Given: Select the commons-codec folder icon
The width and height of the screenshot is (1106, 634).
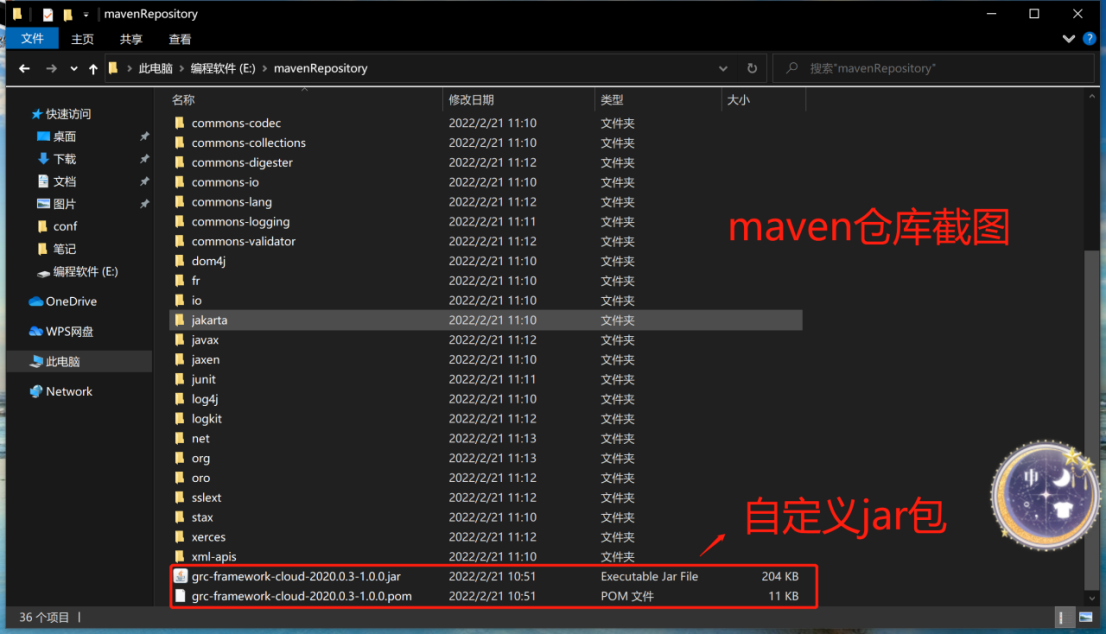Looking at the screenshot, I should (x=180, y=123).
